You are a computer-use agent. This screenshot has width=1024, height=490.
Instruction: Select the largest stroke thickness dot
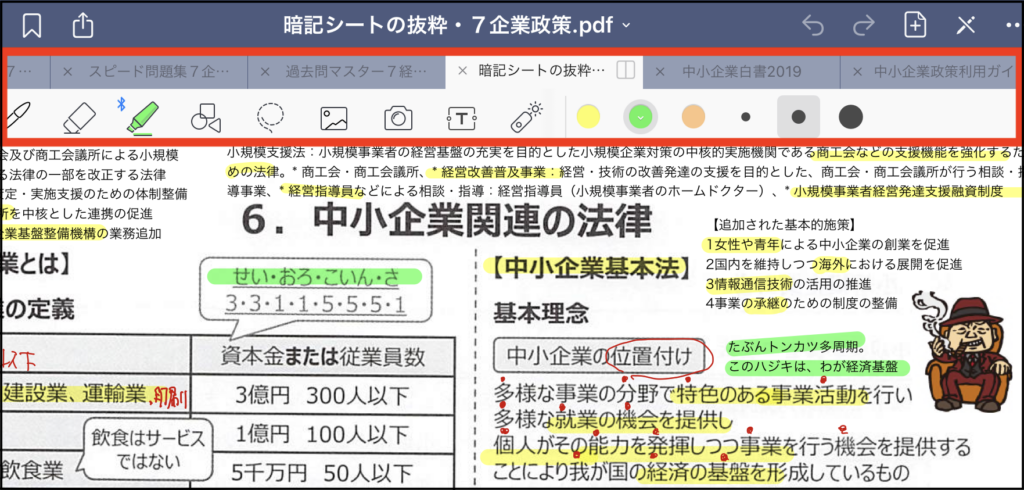tap(850, 117)
